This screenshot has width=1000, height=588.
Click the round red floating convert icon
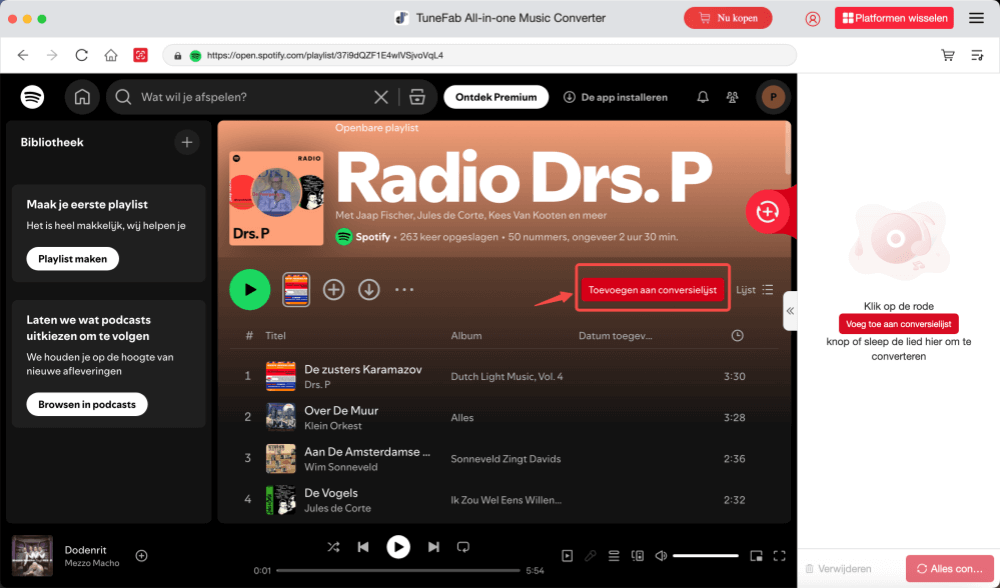[767, 211]
